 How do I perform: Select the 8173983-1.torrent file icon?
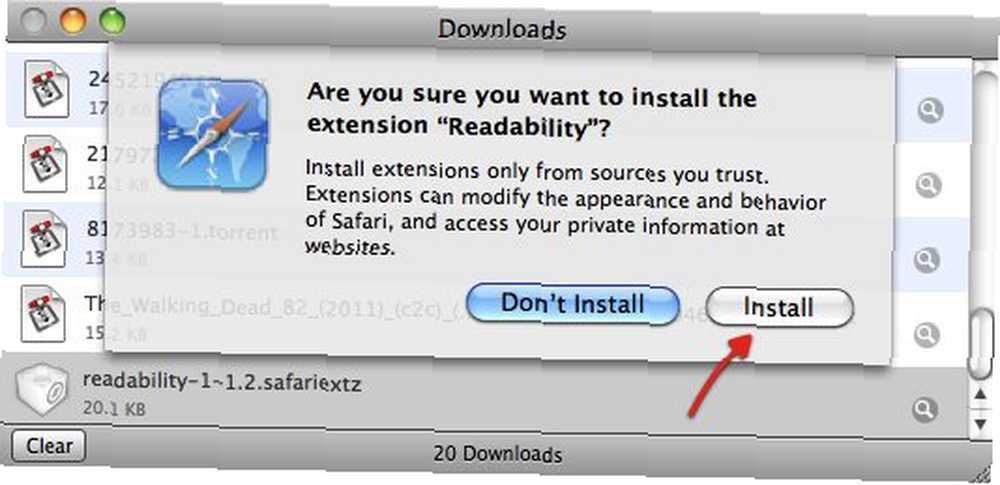[x=45, y=239]
